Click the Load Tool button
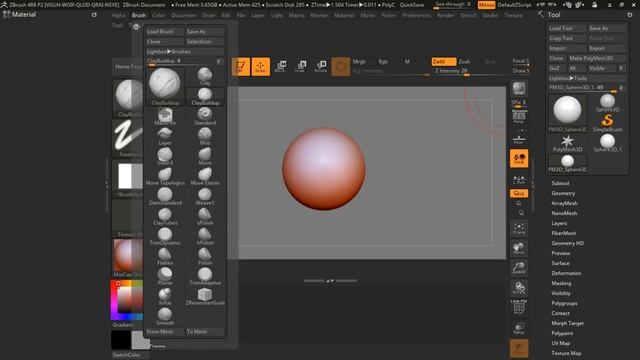The image size is (640, 360). (567, 28)
